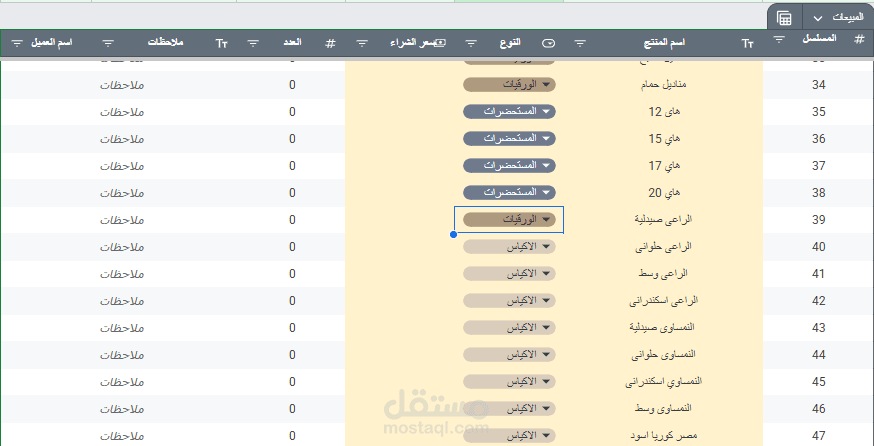Screen dimensions: 874x446
Task: Click text type icon of ملاحظات column
Action: pos(222,43)
